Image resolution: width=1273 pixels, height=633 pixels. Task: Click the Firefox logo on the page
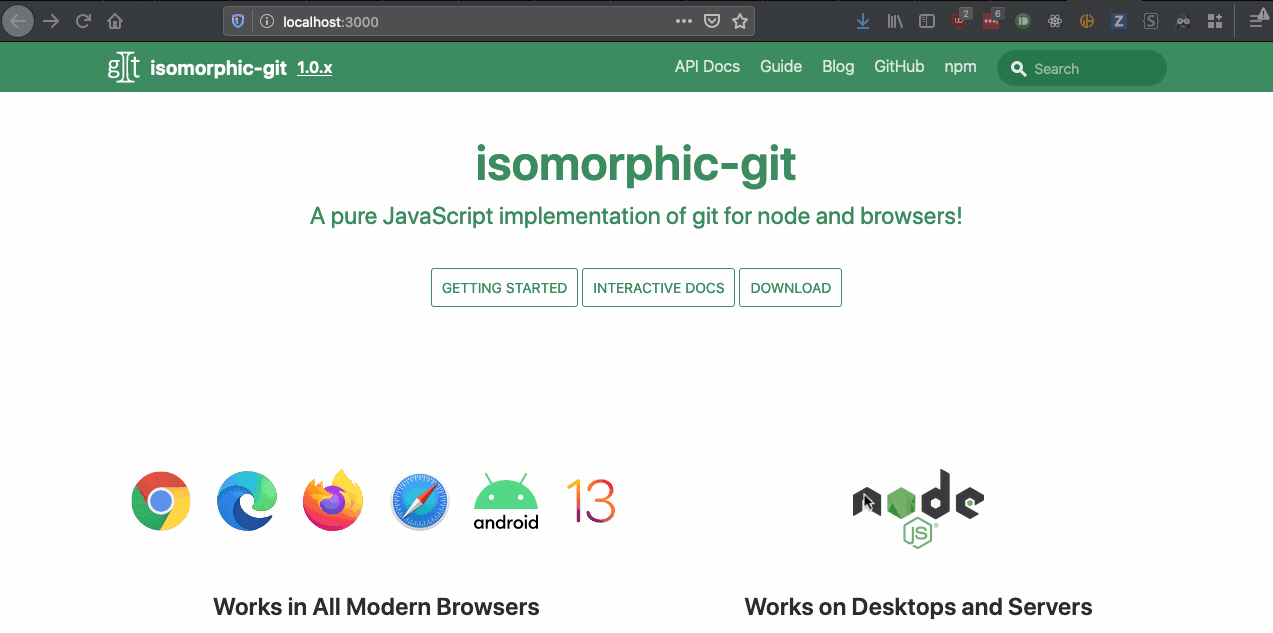pos(333,500)
